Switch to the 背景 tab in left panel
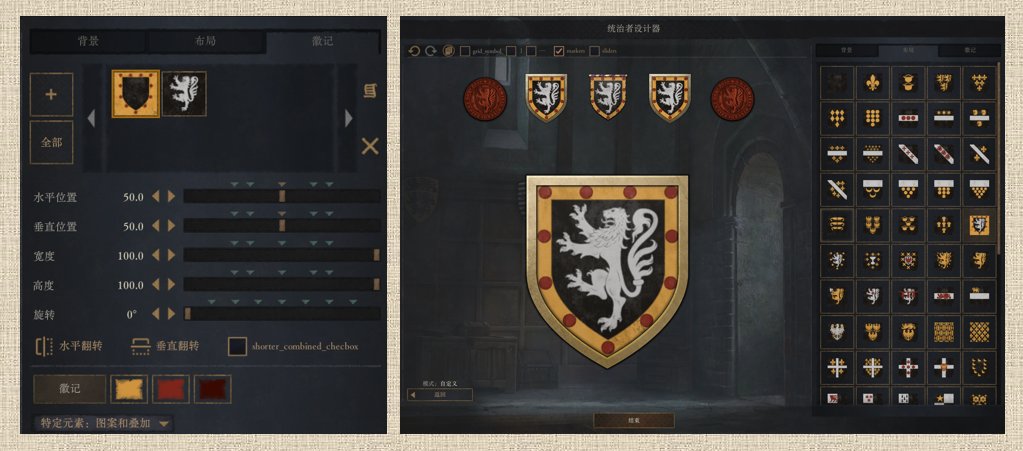Screen dimensions: 1023x451 88,41
